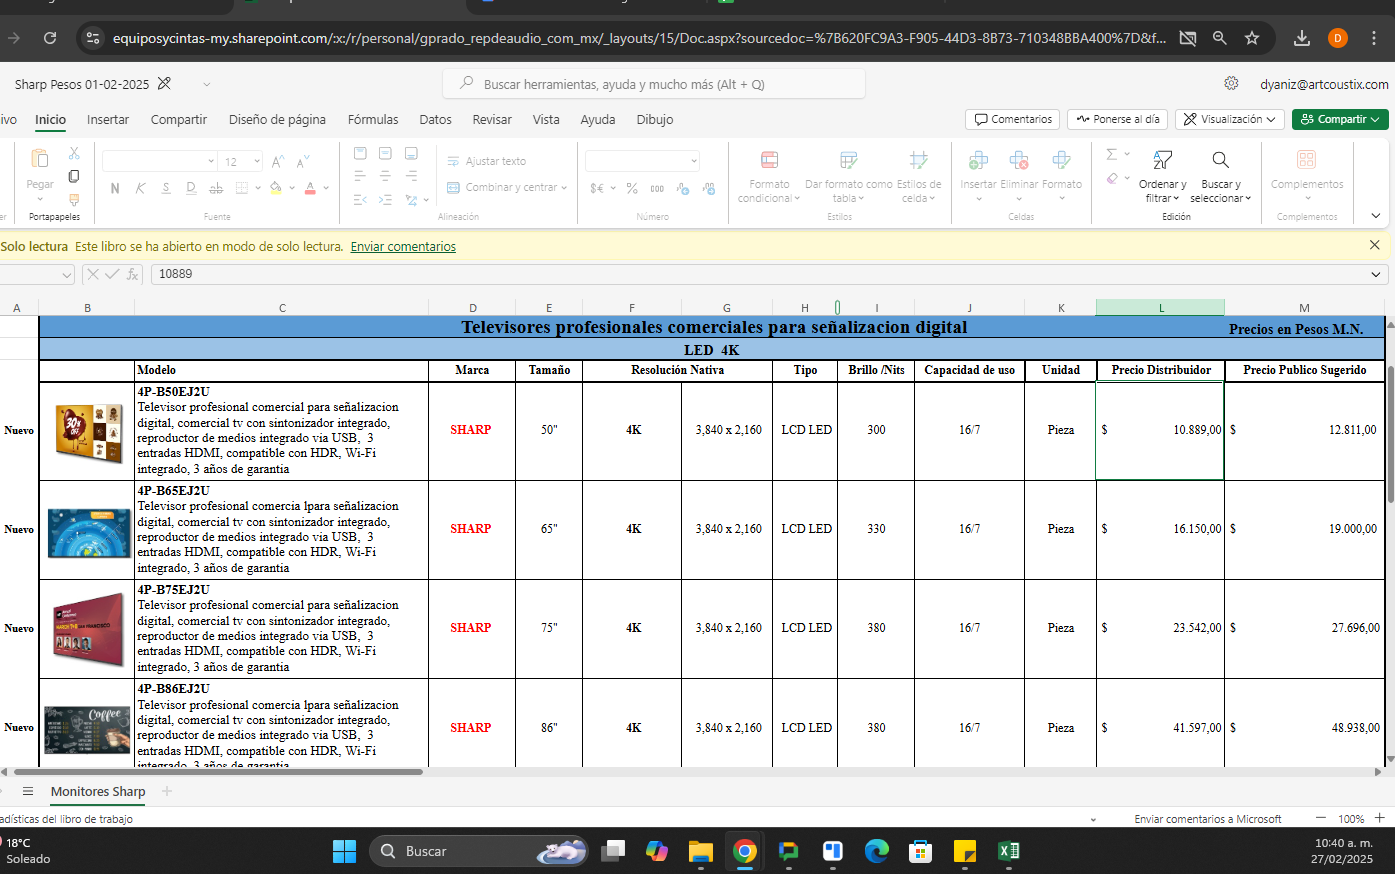The height and width of the screenshot is (874, 1395).
Task: Open Ordenar y filtrar
Action: click(1162, 176)
